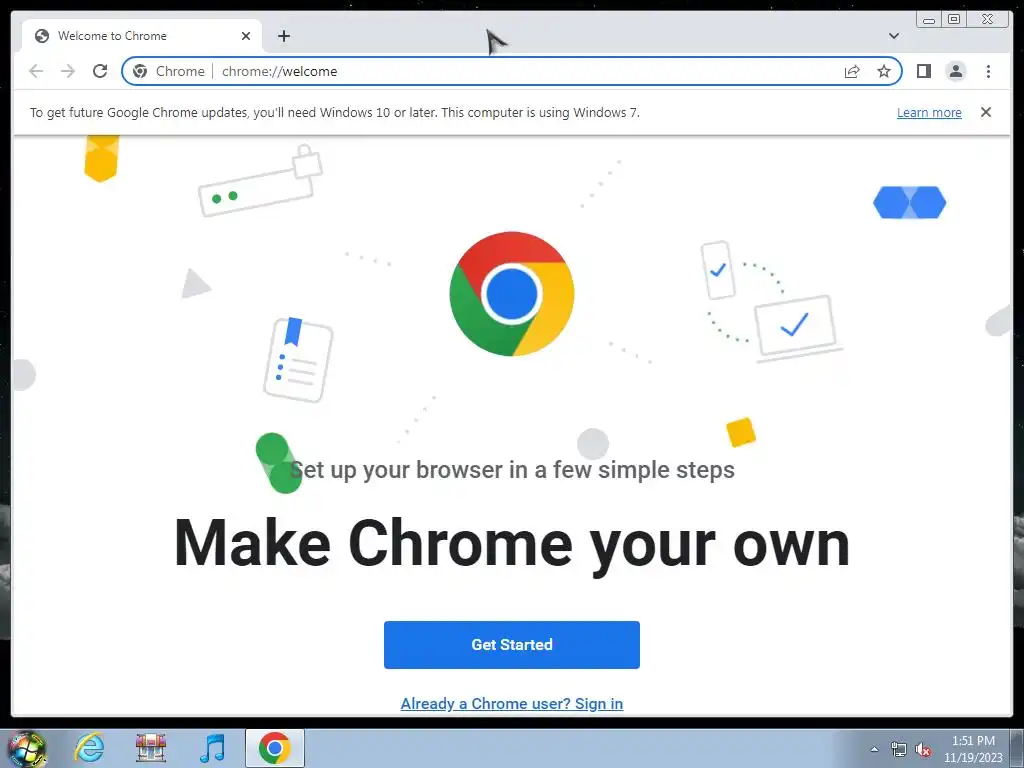Dismiss the Windows 7 update notice
Screen dimensions: 1024x768
point(985,112)
